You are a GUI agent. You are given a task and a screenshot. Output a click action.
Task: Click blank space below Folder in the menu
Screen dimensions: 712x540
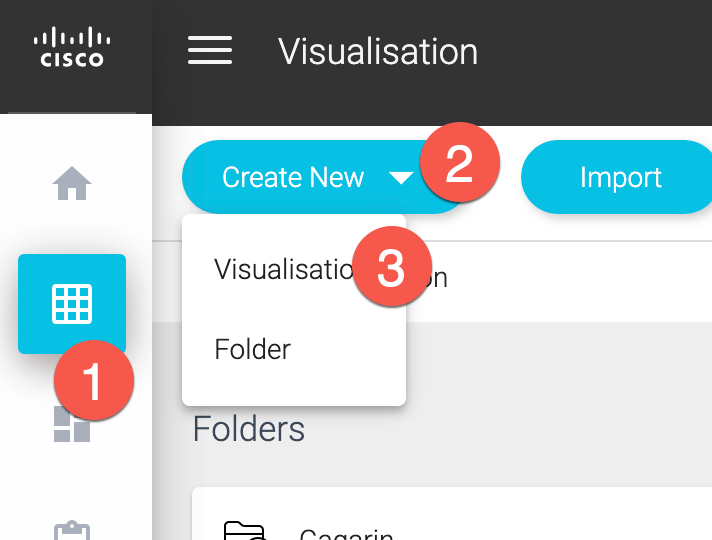[293, 388]
